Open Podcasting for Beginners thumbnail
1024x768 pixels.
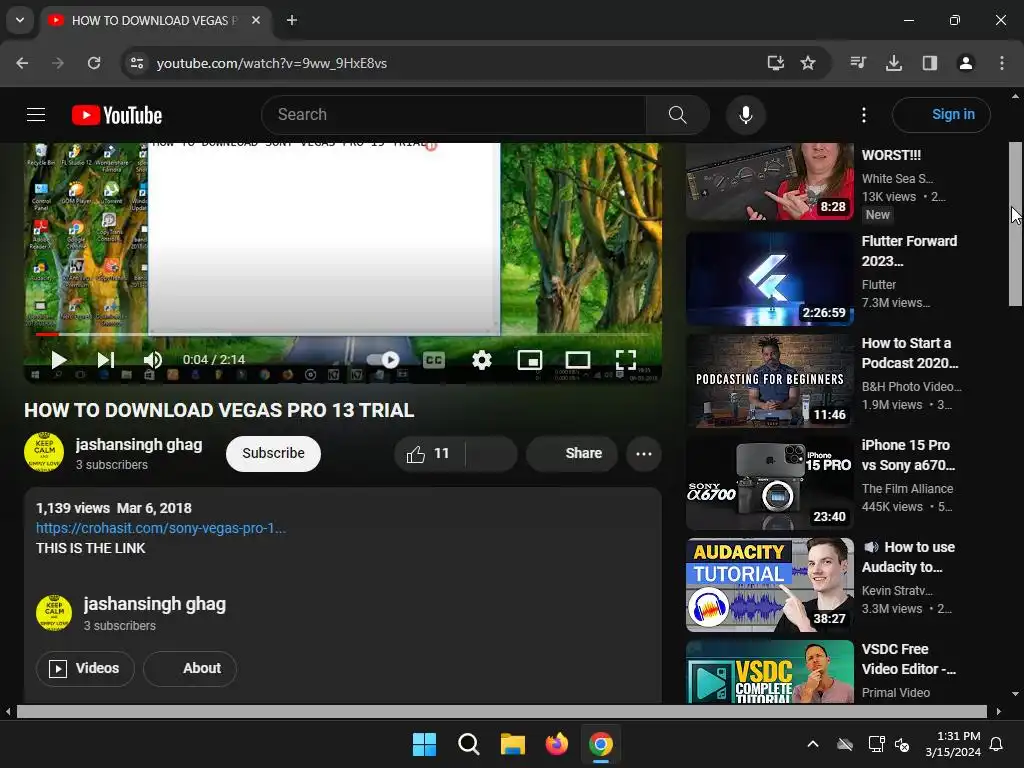tap(770, 381)
